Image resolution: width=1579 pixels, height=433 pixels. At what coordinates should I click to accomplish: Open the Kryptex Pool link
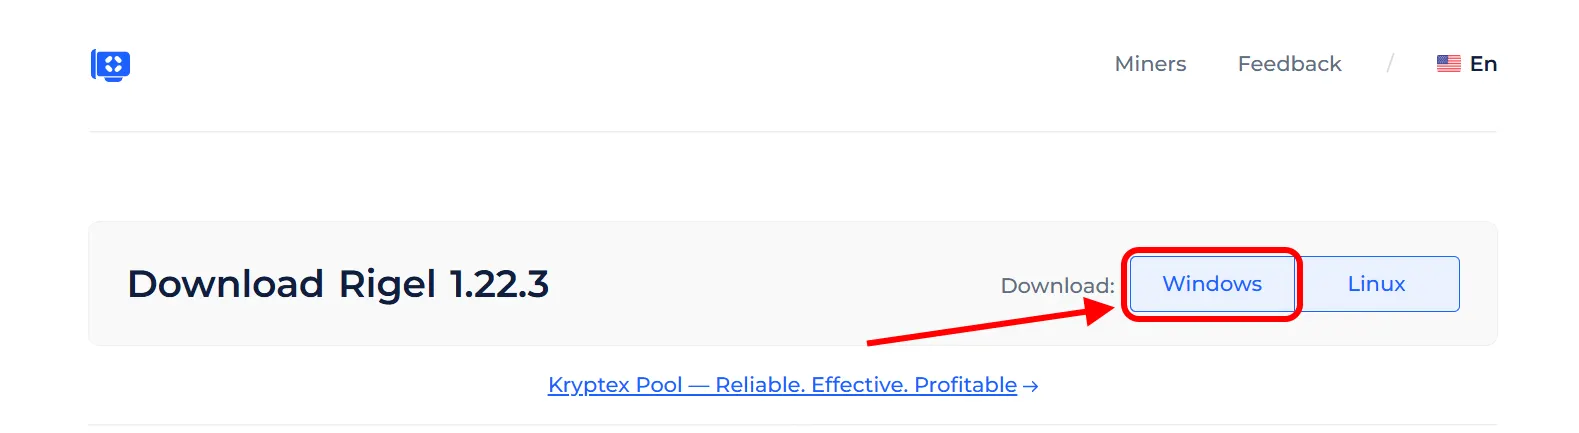coord(782,385)
